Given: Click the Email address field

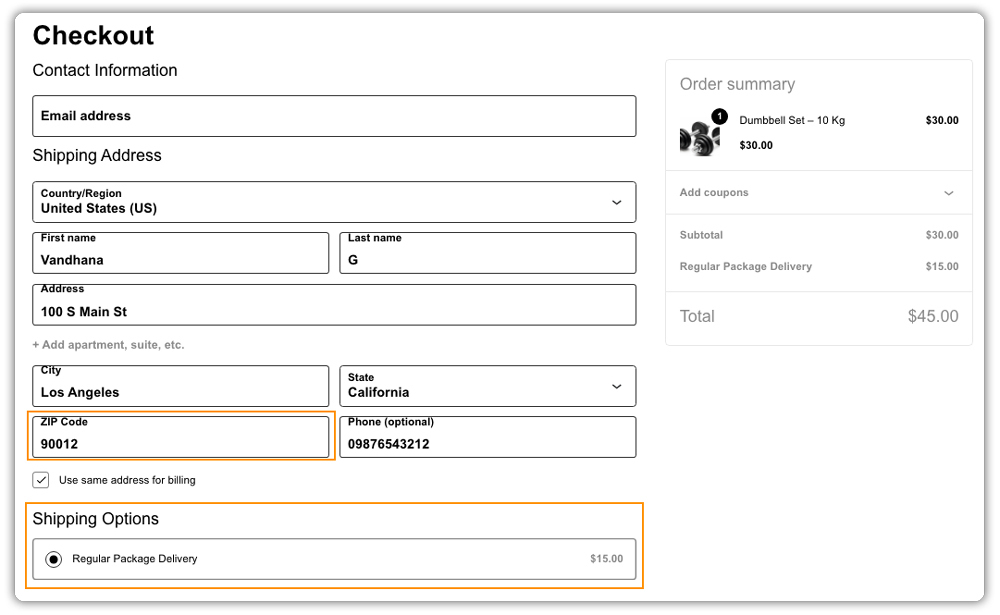Looking at the screenshot, I should click(x=334, y=116).
